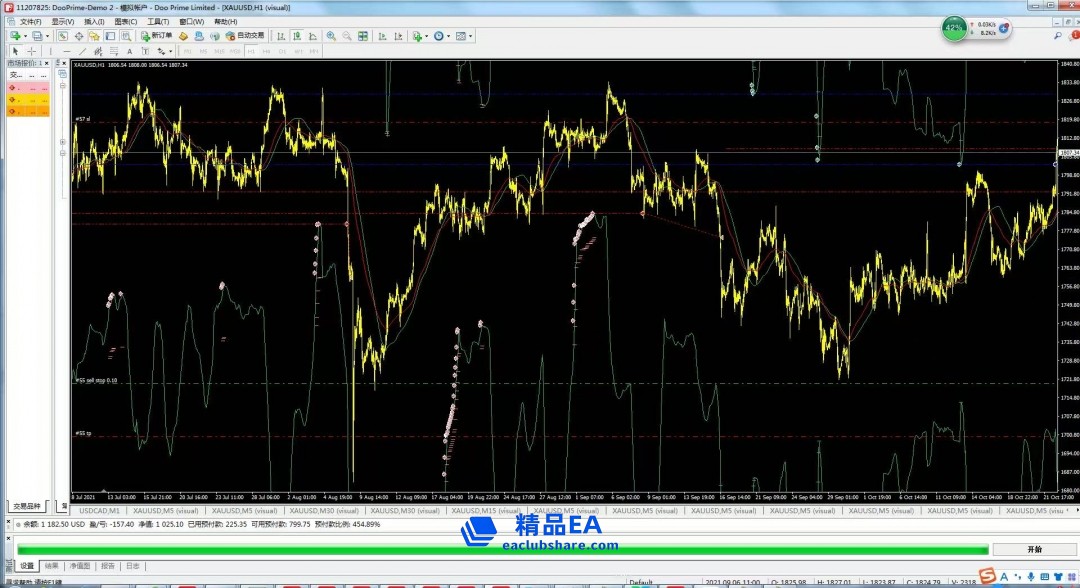Toggle the 自动交易 AutoTrading button
This screenshot has width=1080, height=588.
tap(245, 36)
